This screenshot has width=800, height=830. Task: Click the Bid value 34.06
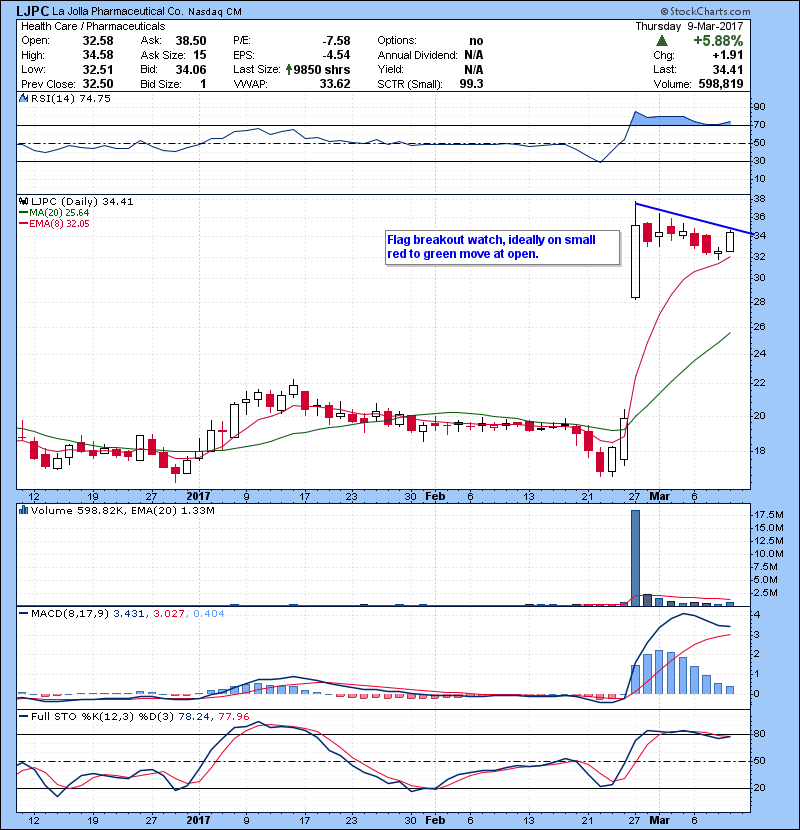point(191,69)
